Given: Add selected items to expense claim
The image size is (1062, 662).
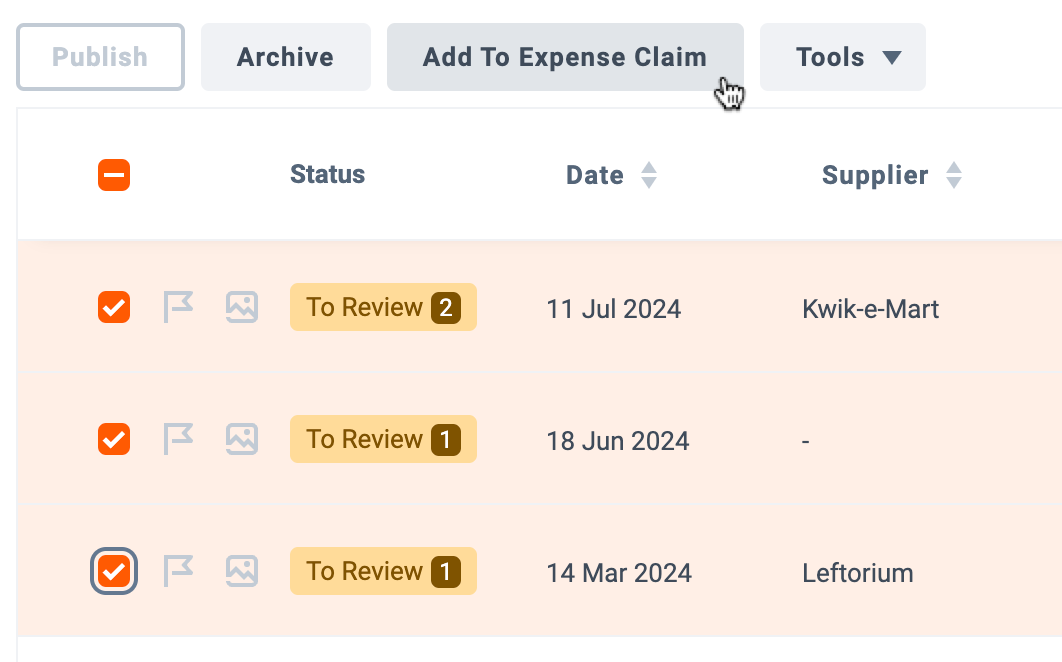Looking at the screenshot, I should coord(565,57).
